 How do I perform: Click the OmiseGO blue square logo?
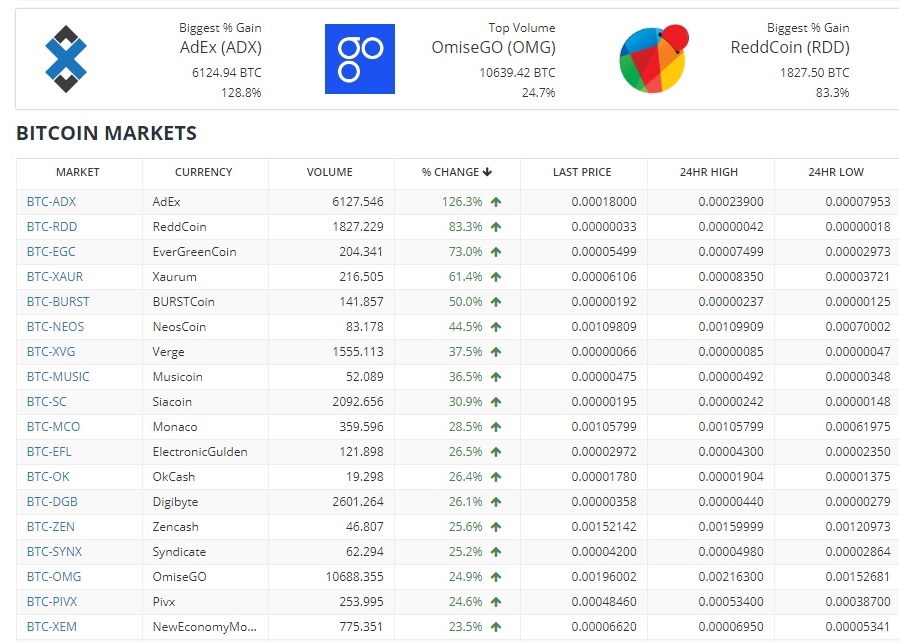pyautogui.click(x=359, y=58)
